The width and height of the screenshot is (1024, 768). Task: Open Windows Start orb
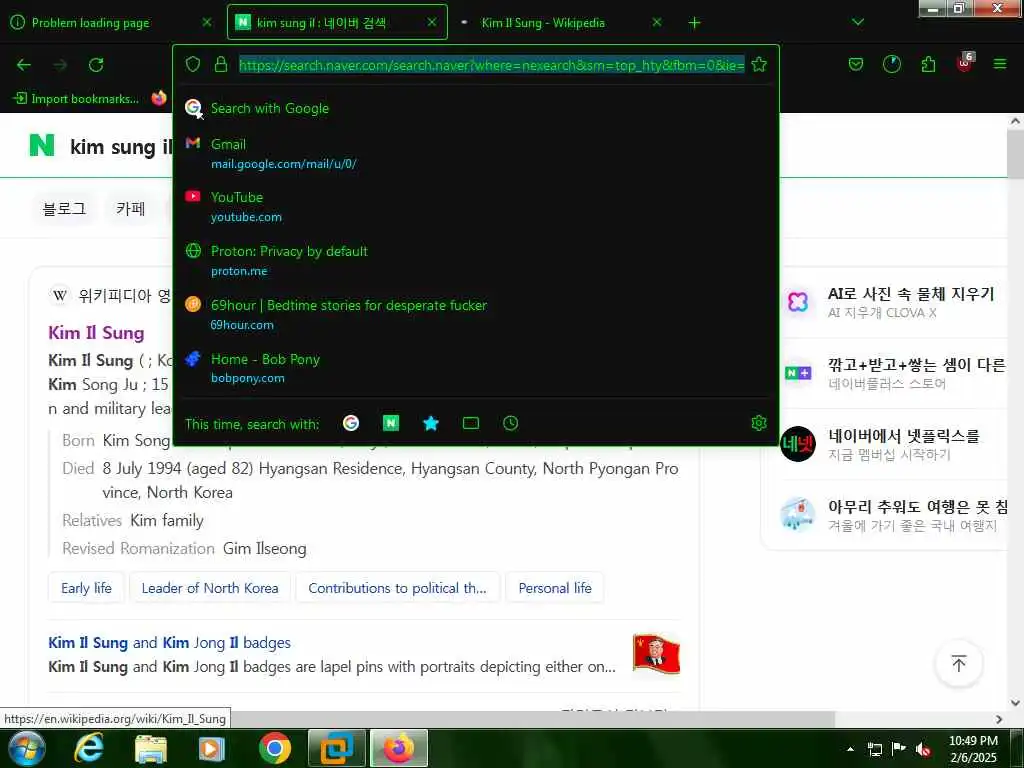point(25,748)
